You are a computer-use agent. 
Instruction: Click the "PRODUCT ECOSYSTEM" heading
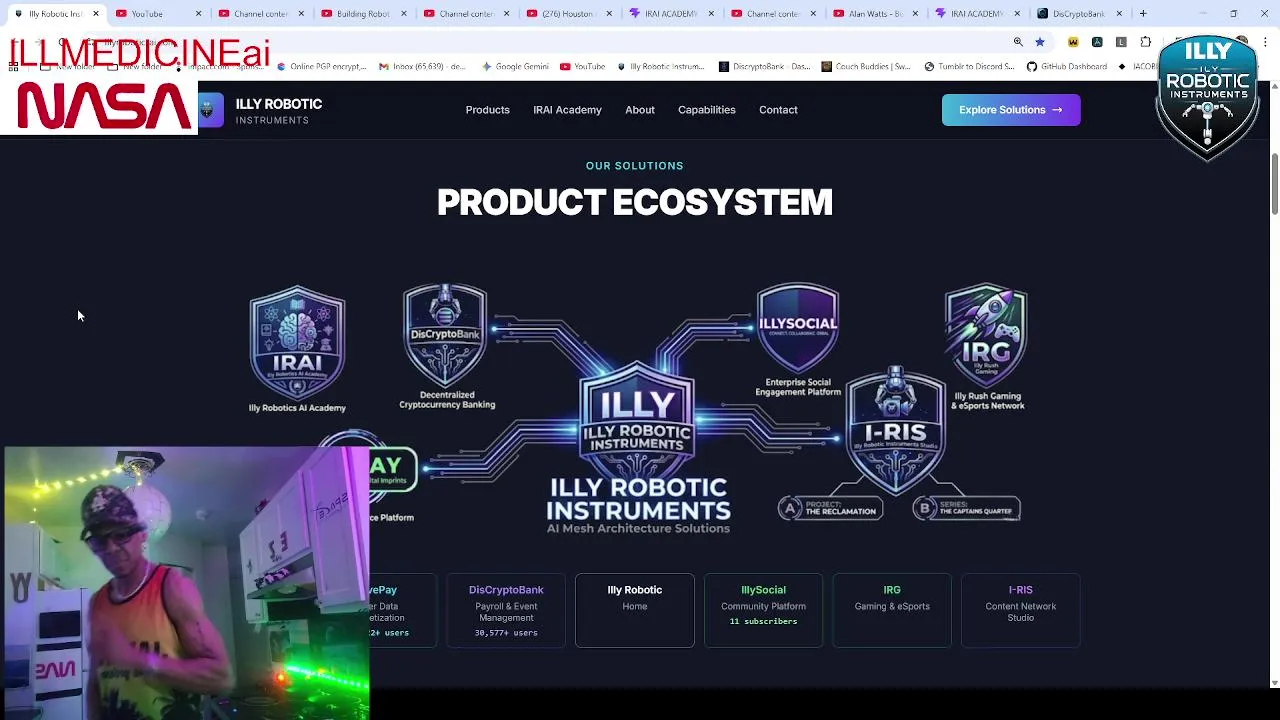click(635, 202)
